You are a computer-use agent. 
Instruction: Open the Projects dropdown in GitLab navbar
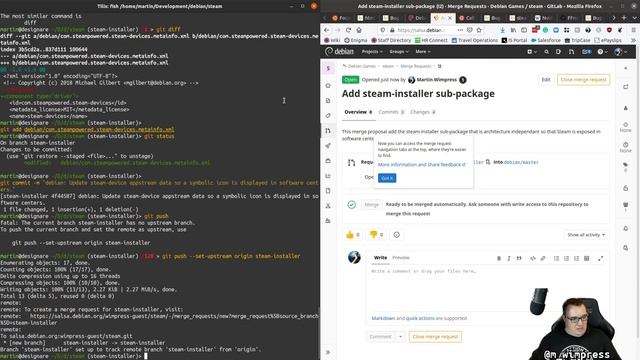372,52
